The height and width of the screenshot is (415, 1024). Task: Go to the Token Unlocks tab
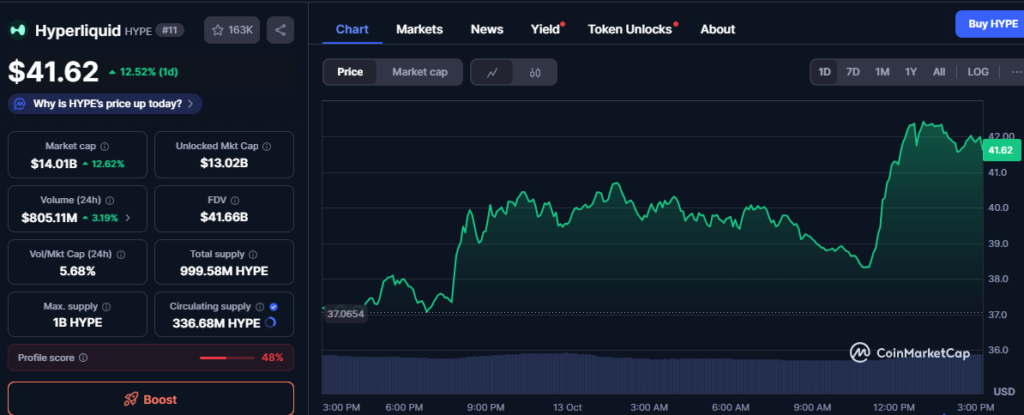click(630, 29)
